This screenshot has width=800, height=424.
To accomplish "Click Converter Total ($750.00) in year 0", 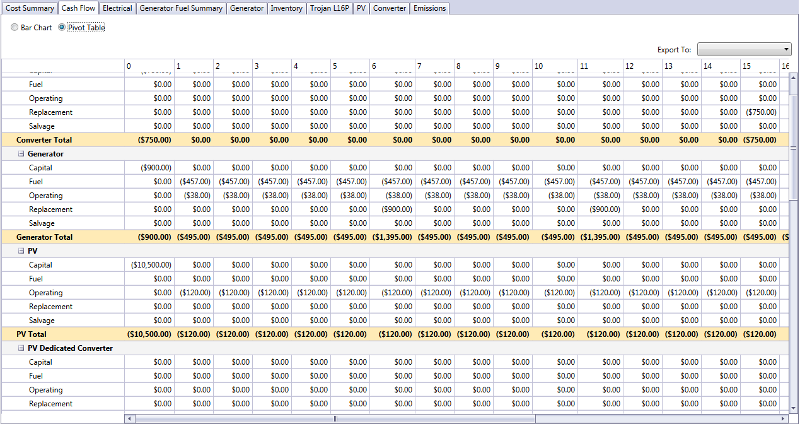I will click(149, 140).
